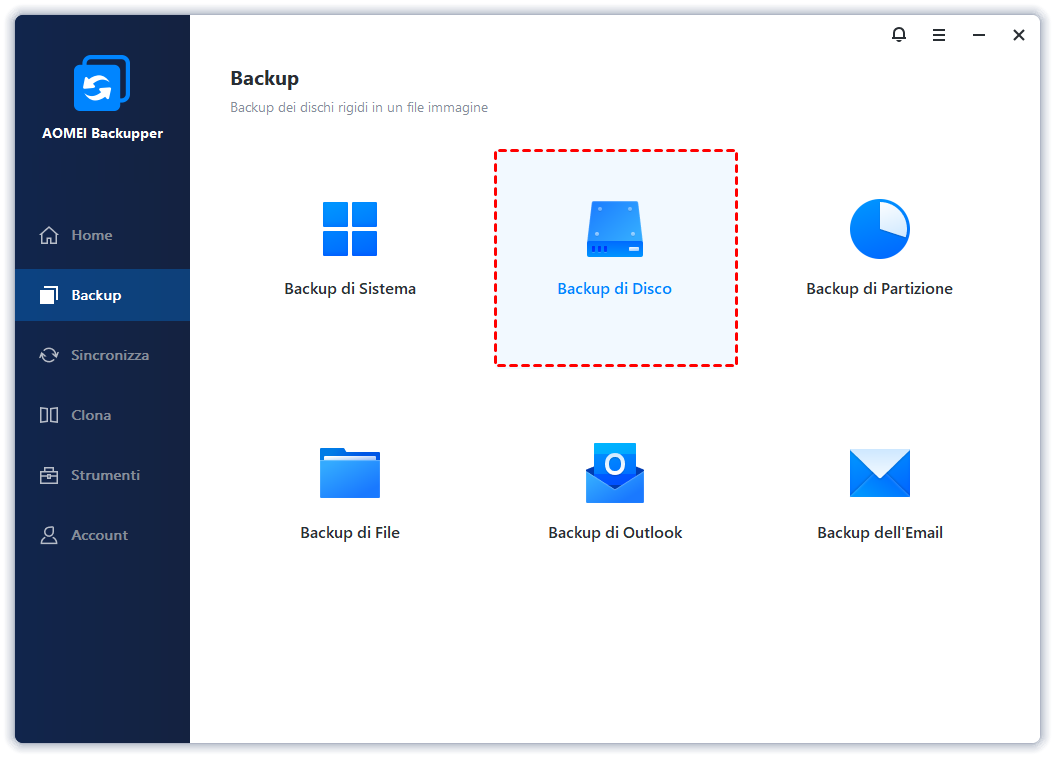Go to Home in the sidebar
The image size is (1055, 758).
[x=91, y=235]
